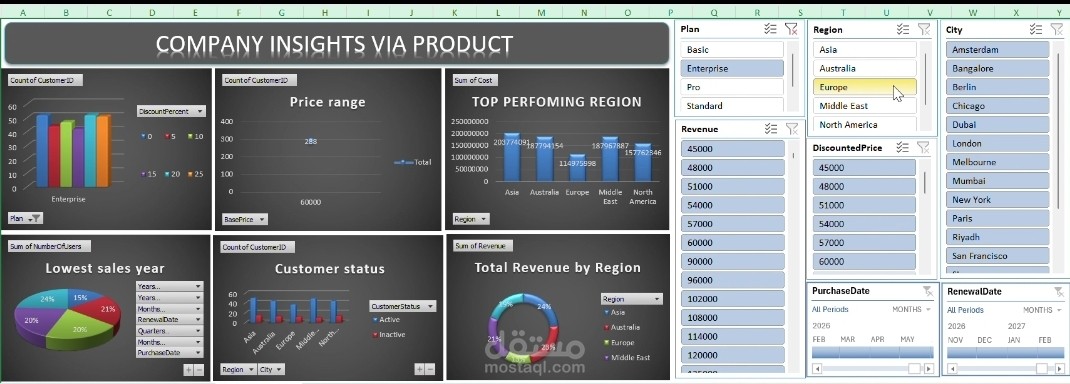Clear filter on DiscountedPrice slicer
1070x384 pixels.
click(x=923, y=147)
